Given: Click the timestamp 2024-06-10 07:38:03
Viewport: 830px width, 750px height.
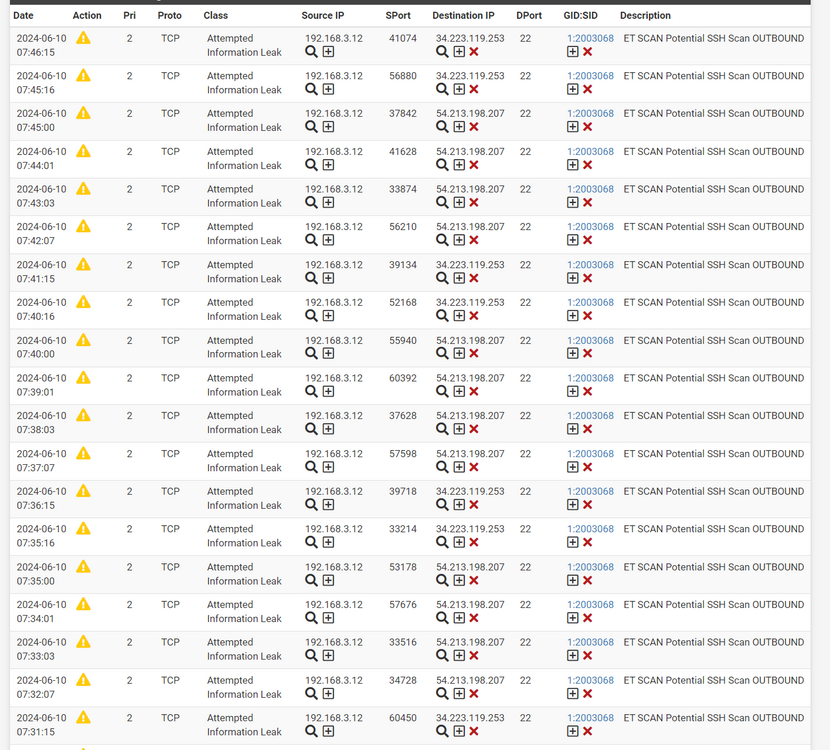Looking at the screenshot, I should pyautogui.click(x=41, y=422).
